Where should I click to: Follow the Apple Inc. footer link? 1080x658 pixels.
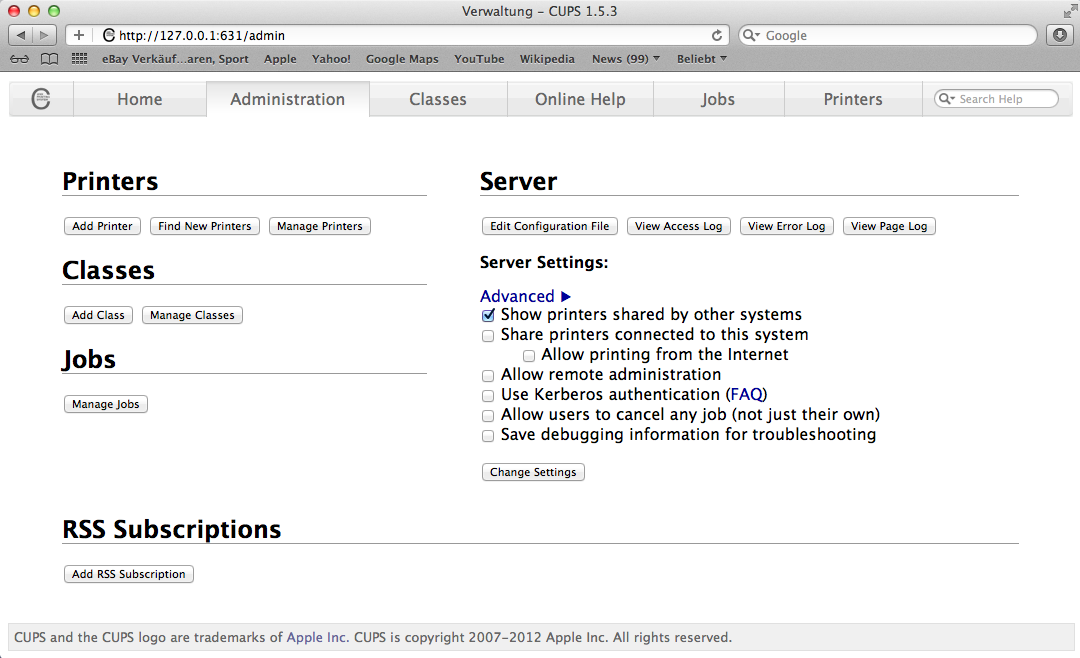point(317,637)
